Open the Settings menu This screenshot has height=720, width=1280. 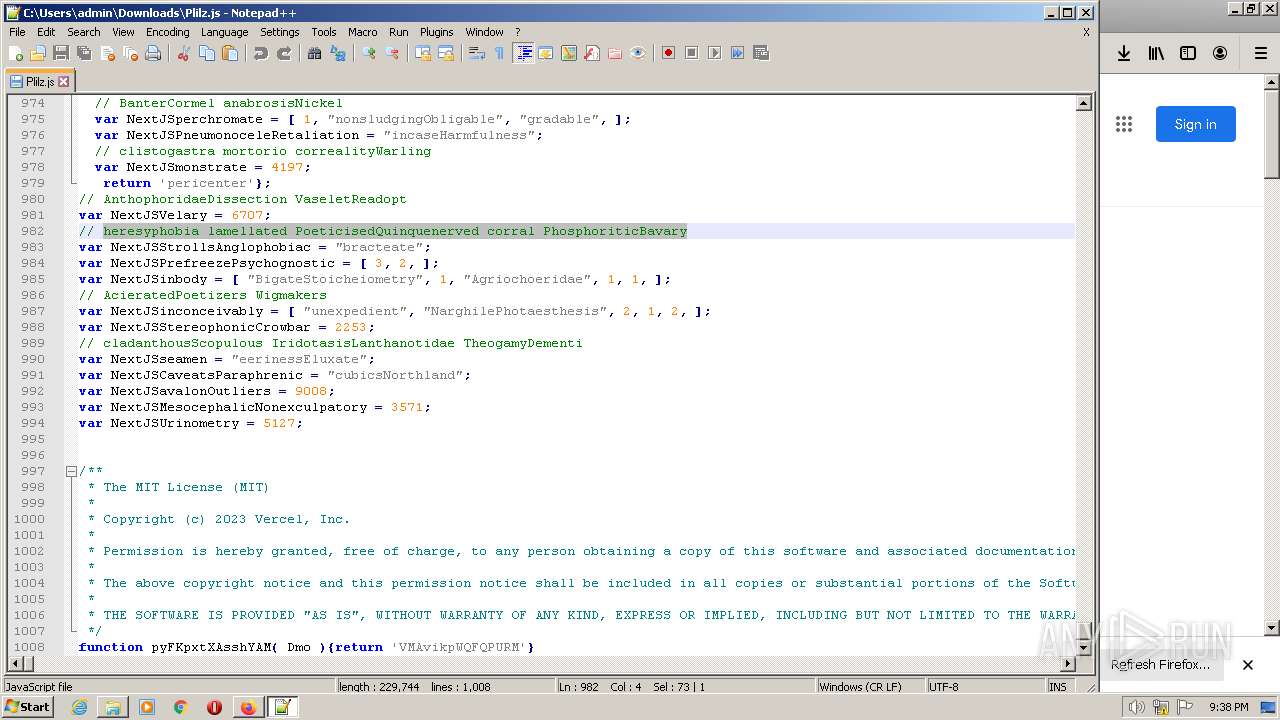point(280,32)
